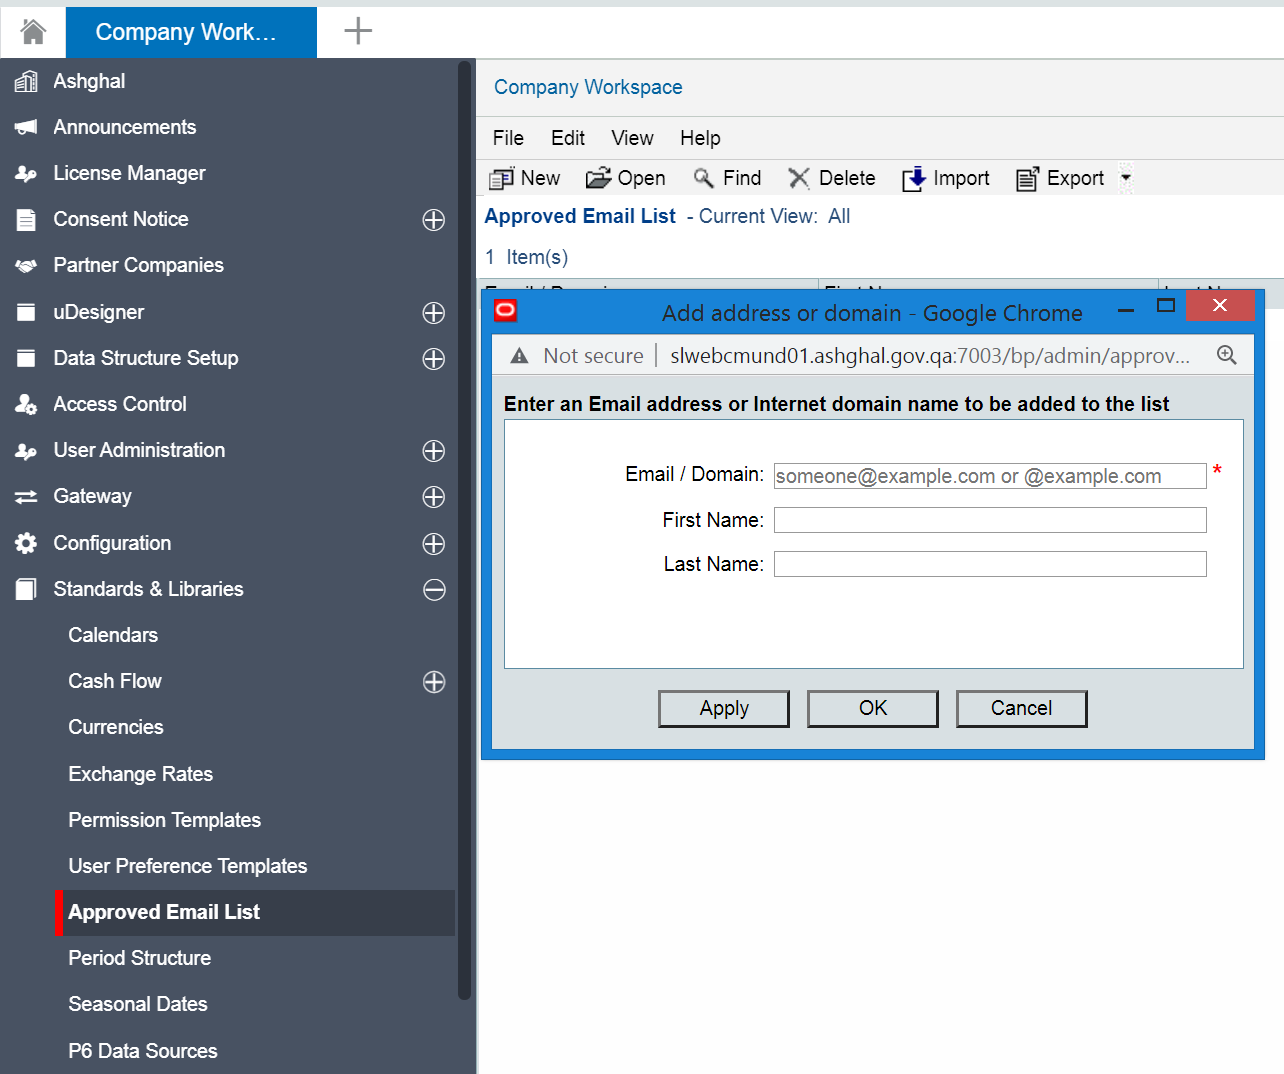
Task: Click the Apply button
Action: [723, 708]
